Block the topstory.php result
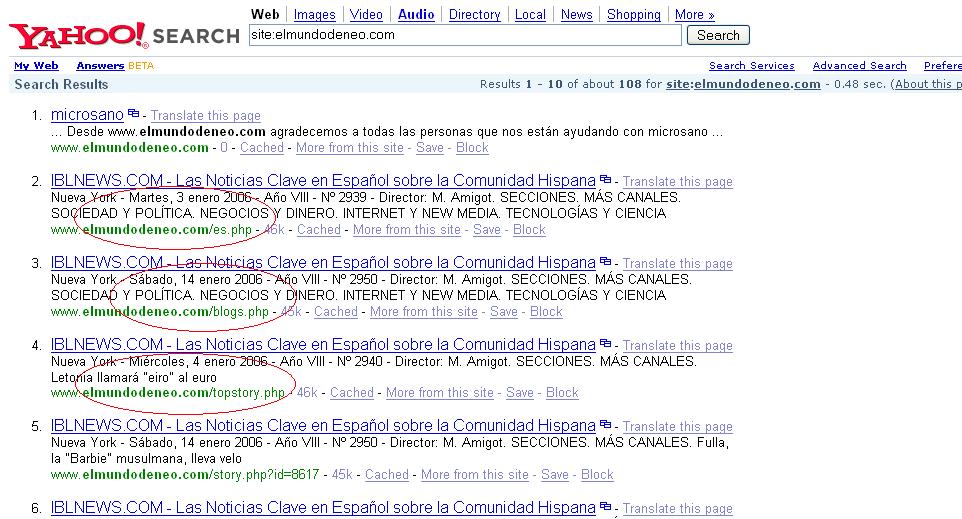The image size is (962, 519). coord(562,393)
